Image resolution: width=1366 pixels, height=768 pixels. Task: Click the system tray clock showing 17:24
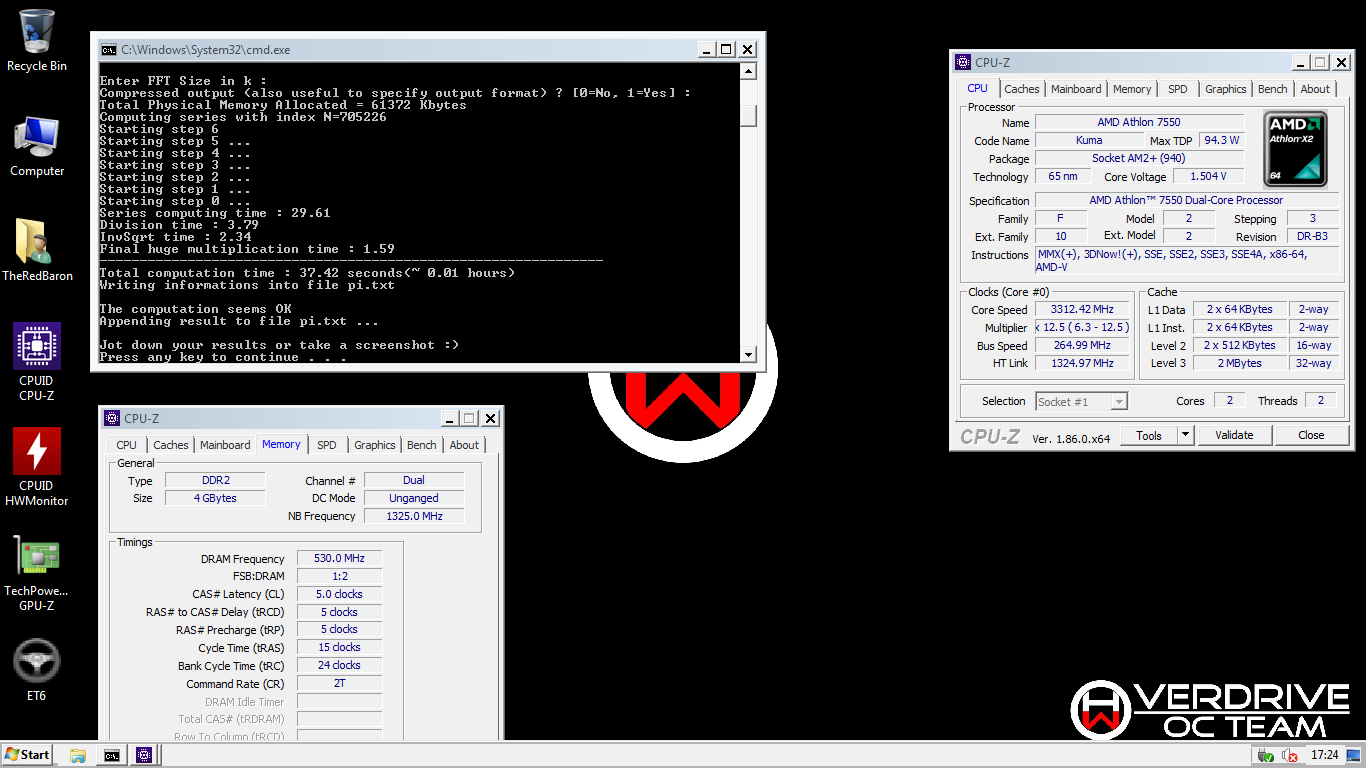coord(1324,755)
